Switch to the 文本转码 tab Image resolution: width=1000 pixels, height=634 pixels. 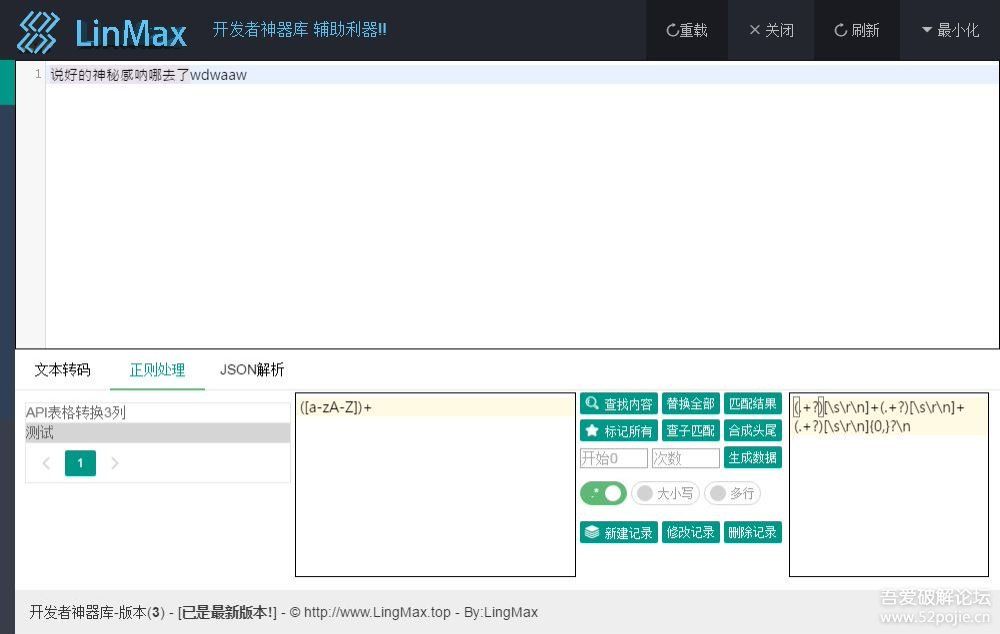coord(62,370)
